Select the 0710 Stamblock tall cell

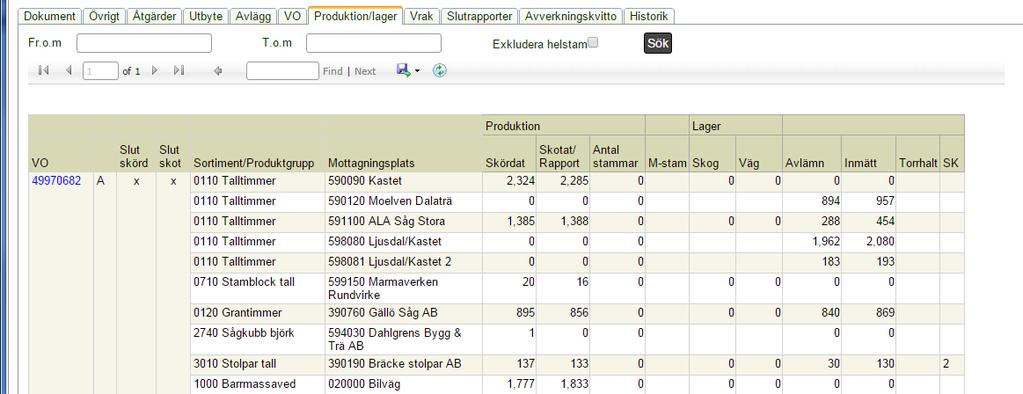pyautogui.click(x=258, y=288)
